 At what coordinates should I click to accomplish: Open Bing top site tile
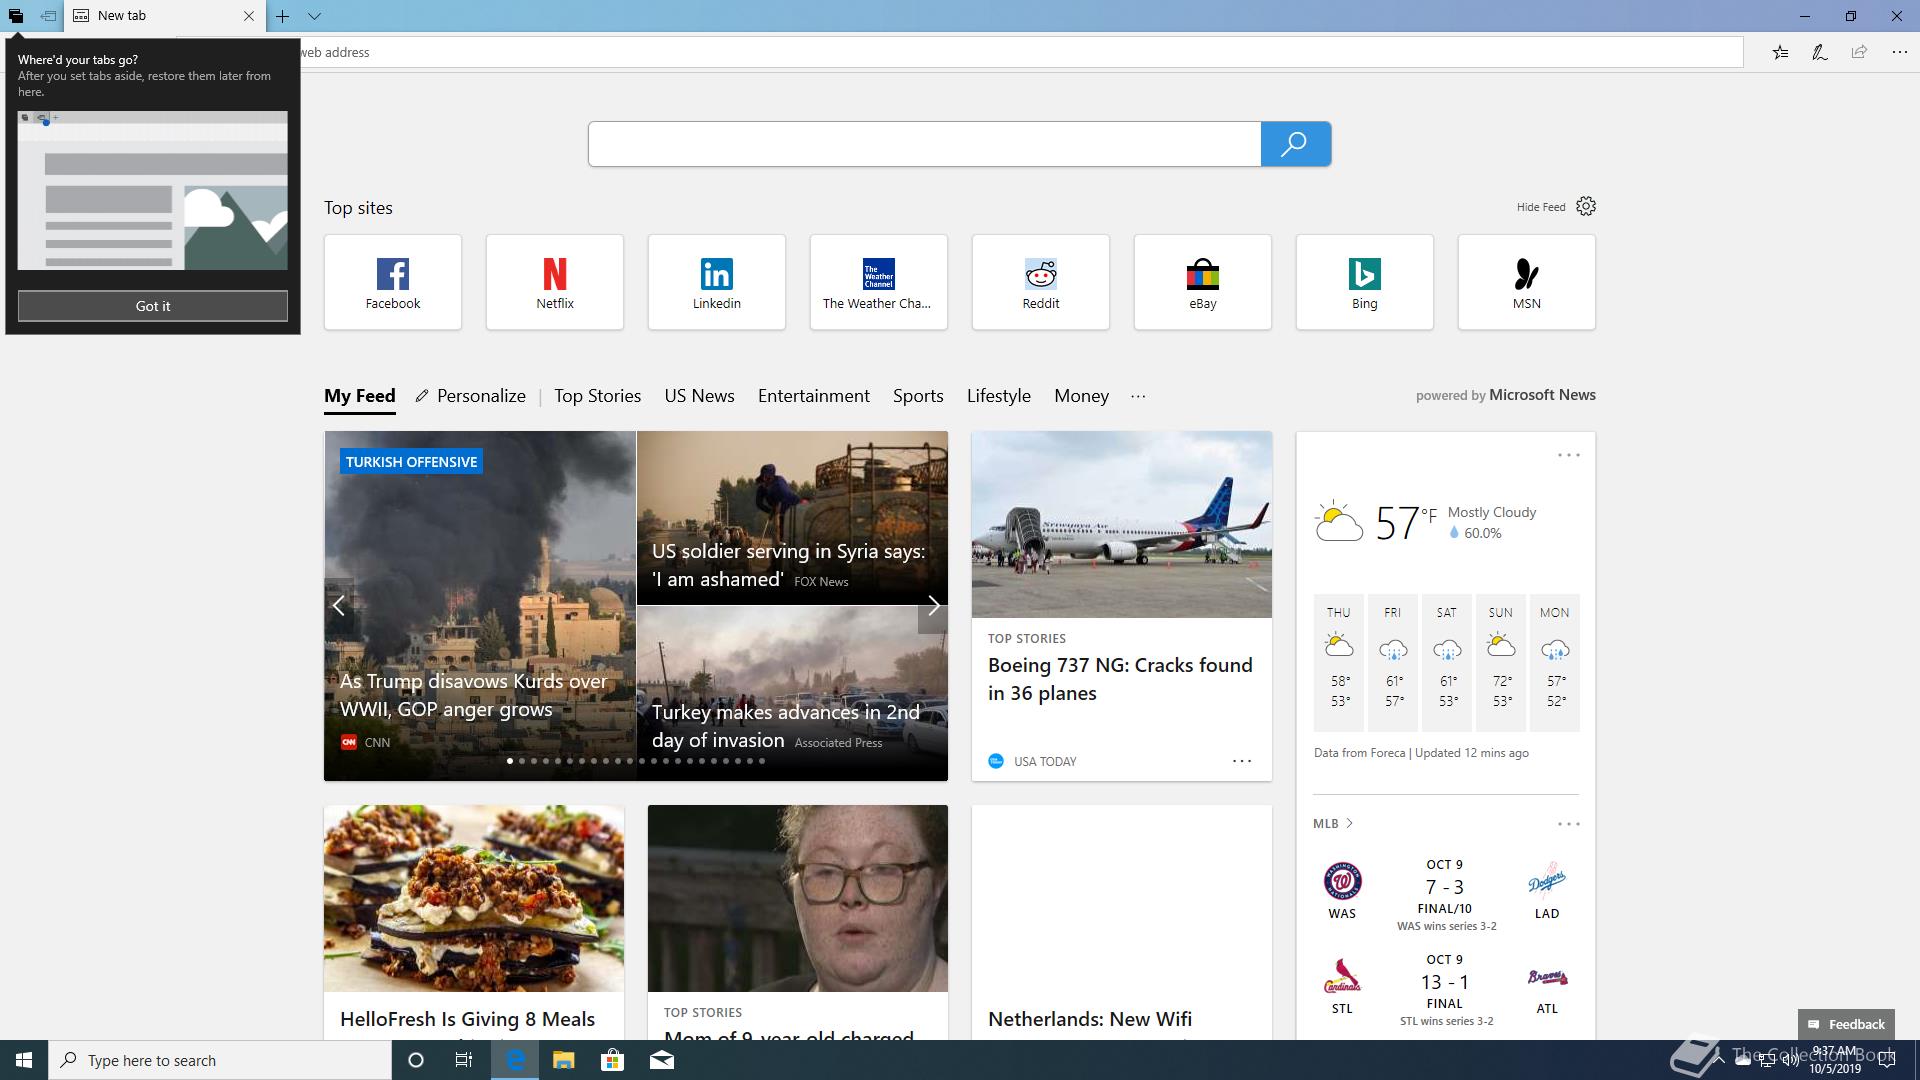[1365, 282]
